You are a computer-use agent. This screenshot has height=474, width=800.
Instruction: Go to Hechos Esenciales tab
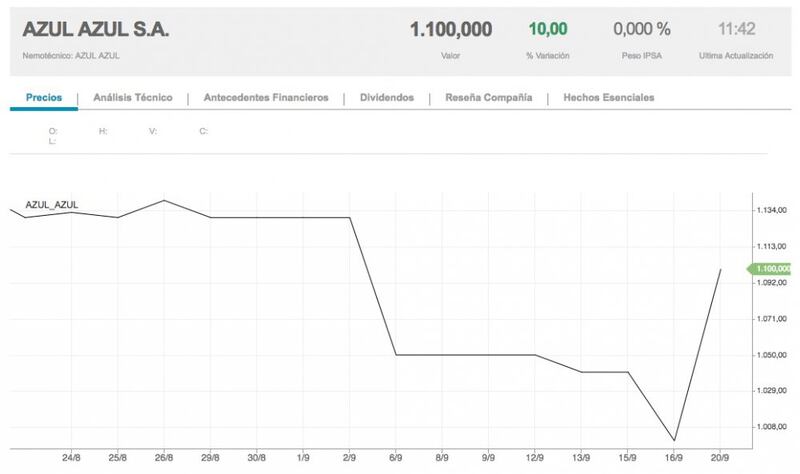[x=608, y=98]
